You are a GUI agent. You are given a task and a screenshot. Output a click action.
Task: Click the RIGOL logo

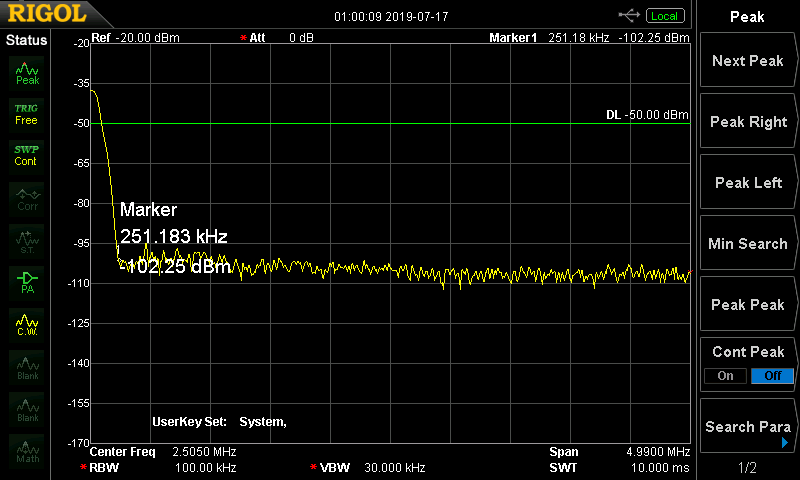(x=47, y=13)
